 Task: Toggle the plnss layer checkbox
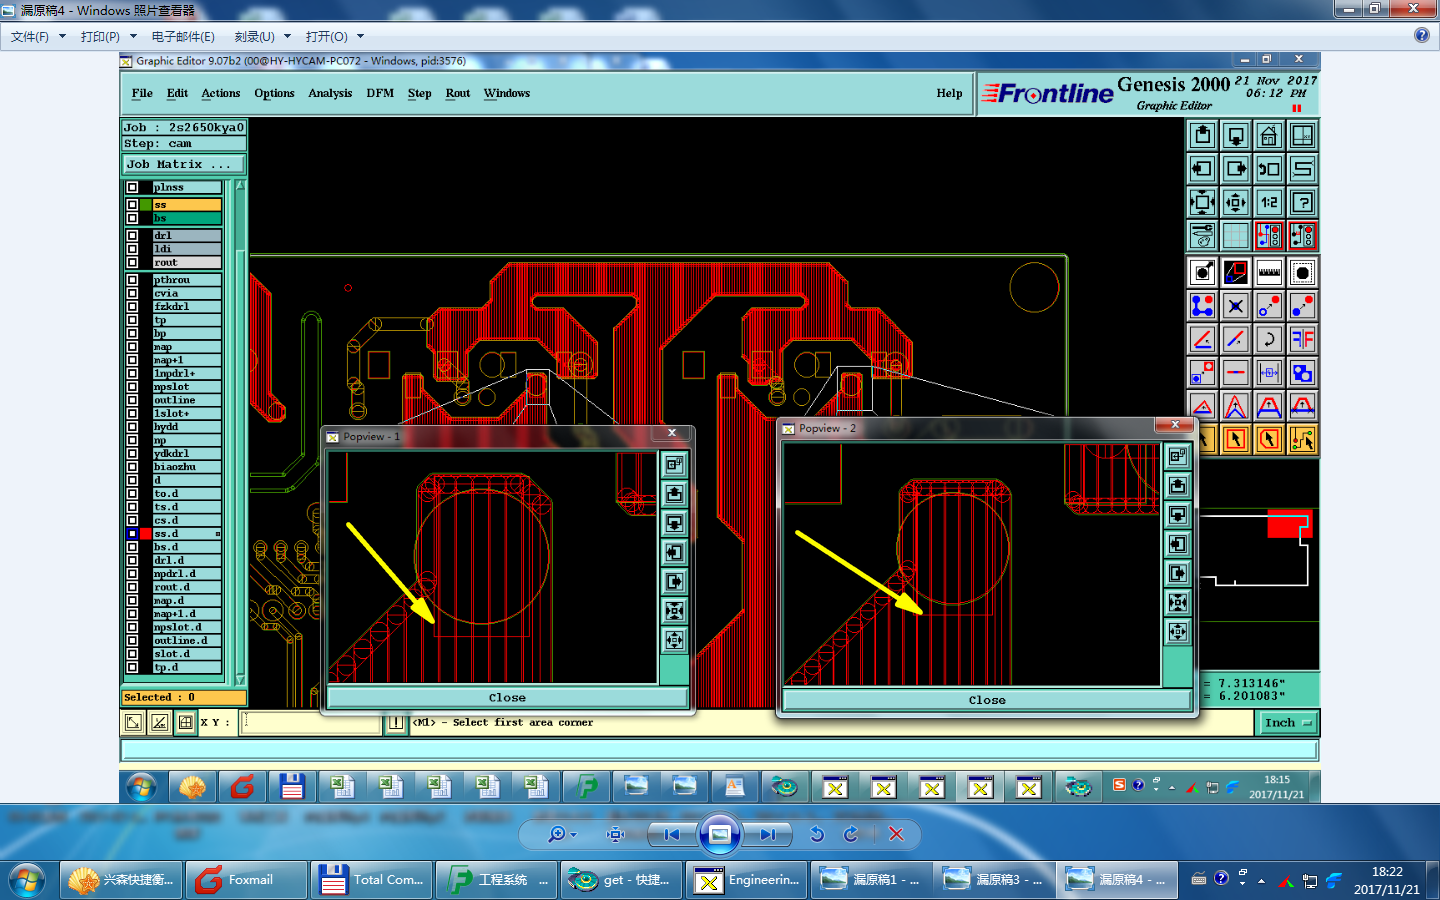tap(132, 188)
